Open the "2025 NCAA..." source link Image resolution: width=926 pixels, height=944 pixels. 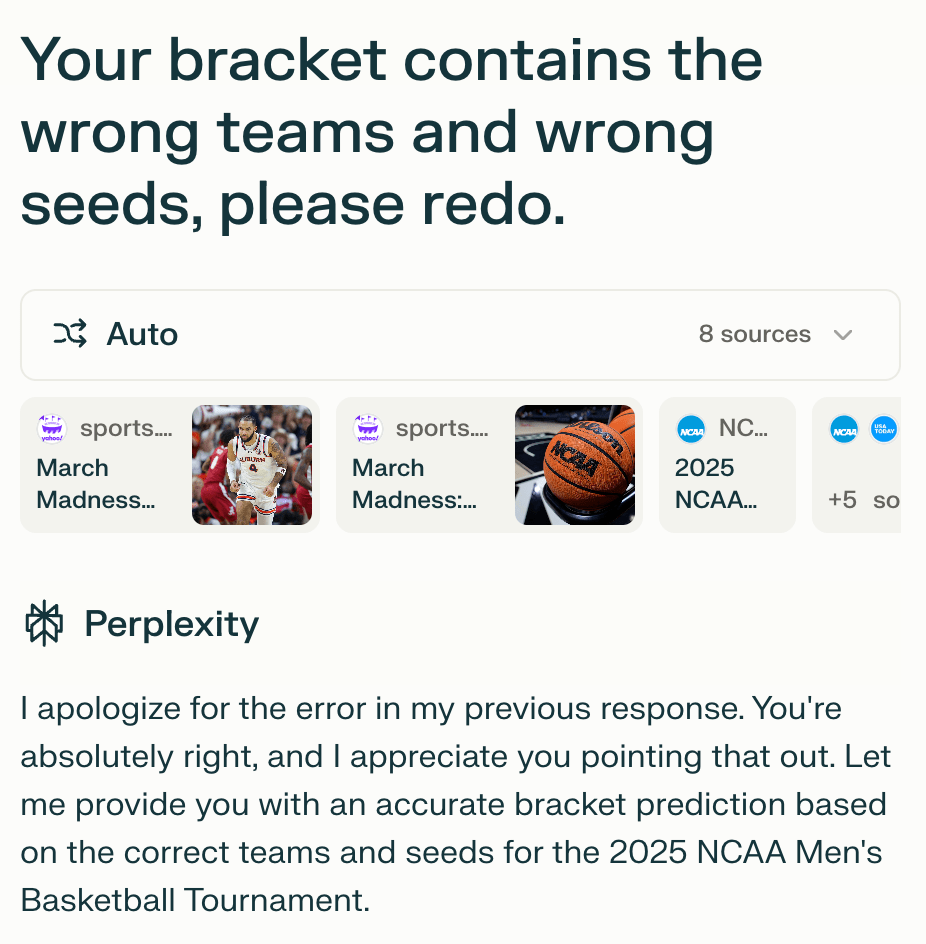(x=716, y=483)
